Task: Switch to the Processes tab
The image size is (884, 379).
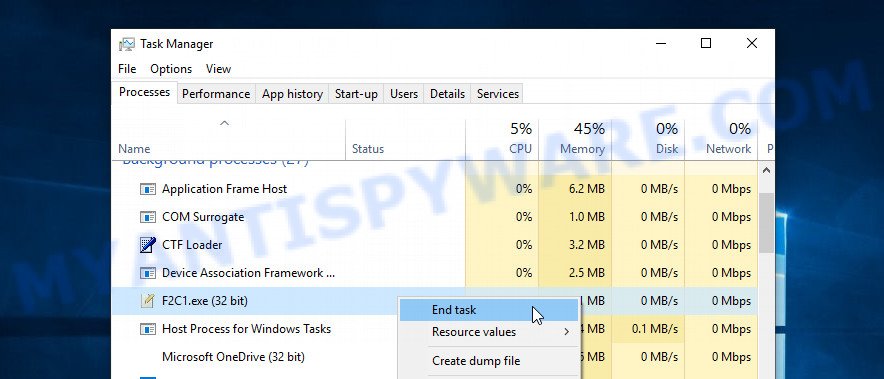Action: (144, 92)
